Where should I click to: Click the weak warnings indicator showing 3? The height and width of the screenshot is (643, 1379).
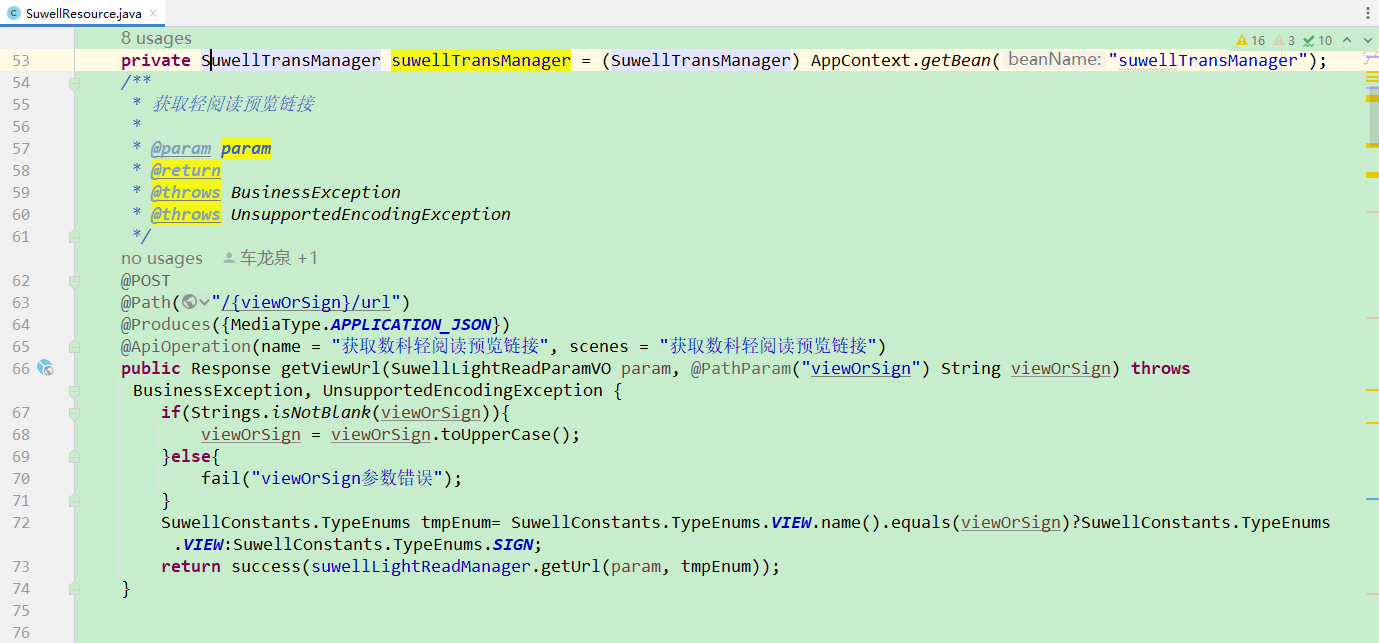[x=1285, y=40]
